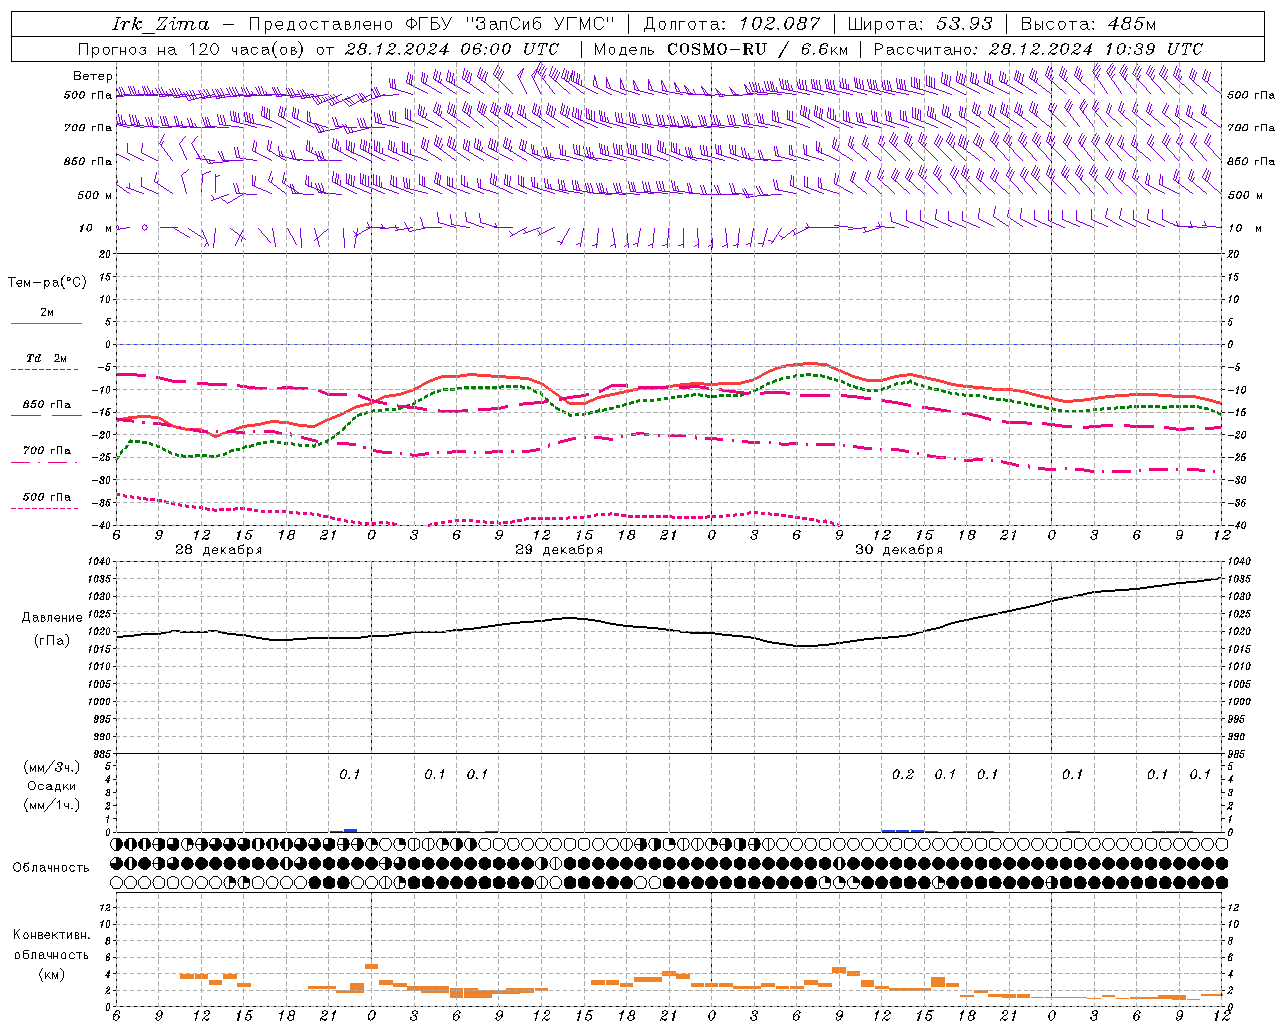Click the 'Широта: 53.93' value
The image size is (1280, 1024).
point(920,24)
